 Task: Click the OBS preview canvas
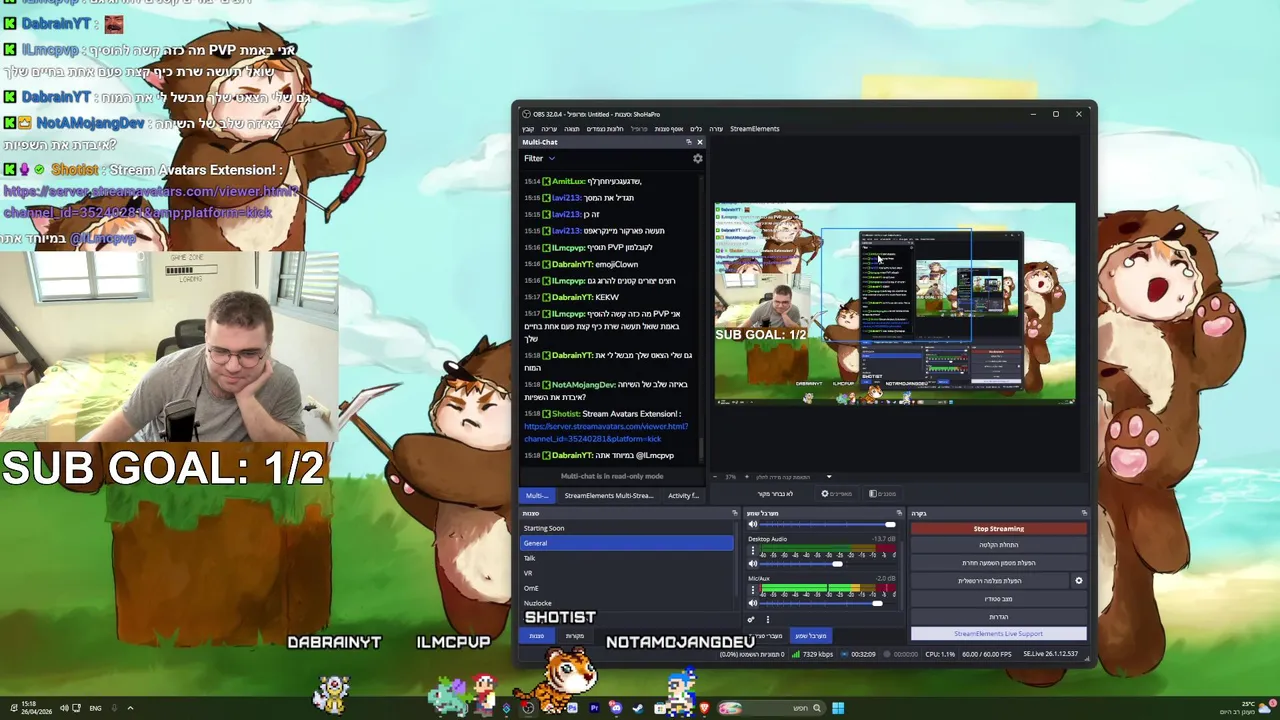click(x=895, y=303)
